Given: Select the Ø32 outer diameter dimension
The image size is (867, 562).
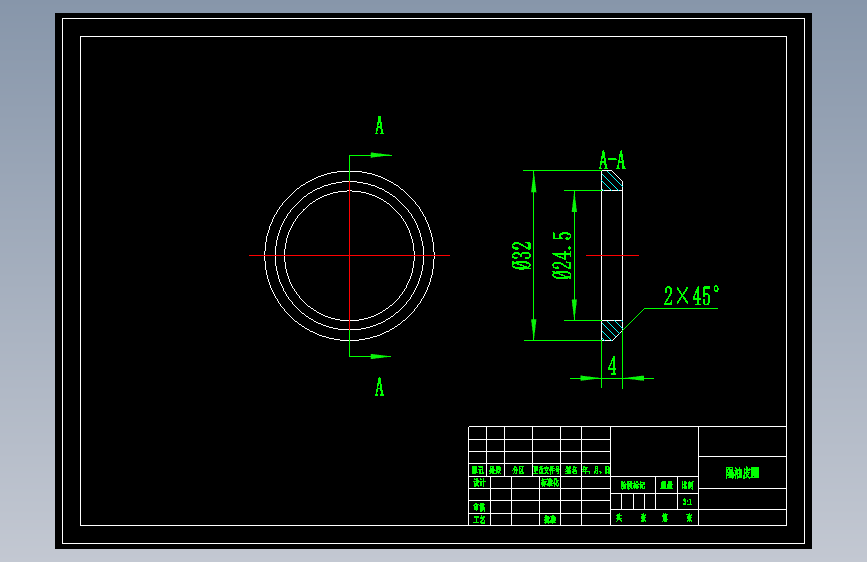Looking at the screenshot, I should coord(522,255).
